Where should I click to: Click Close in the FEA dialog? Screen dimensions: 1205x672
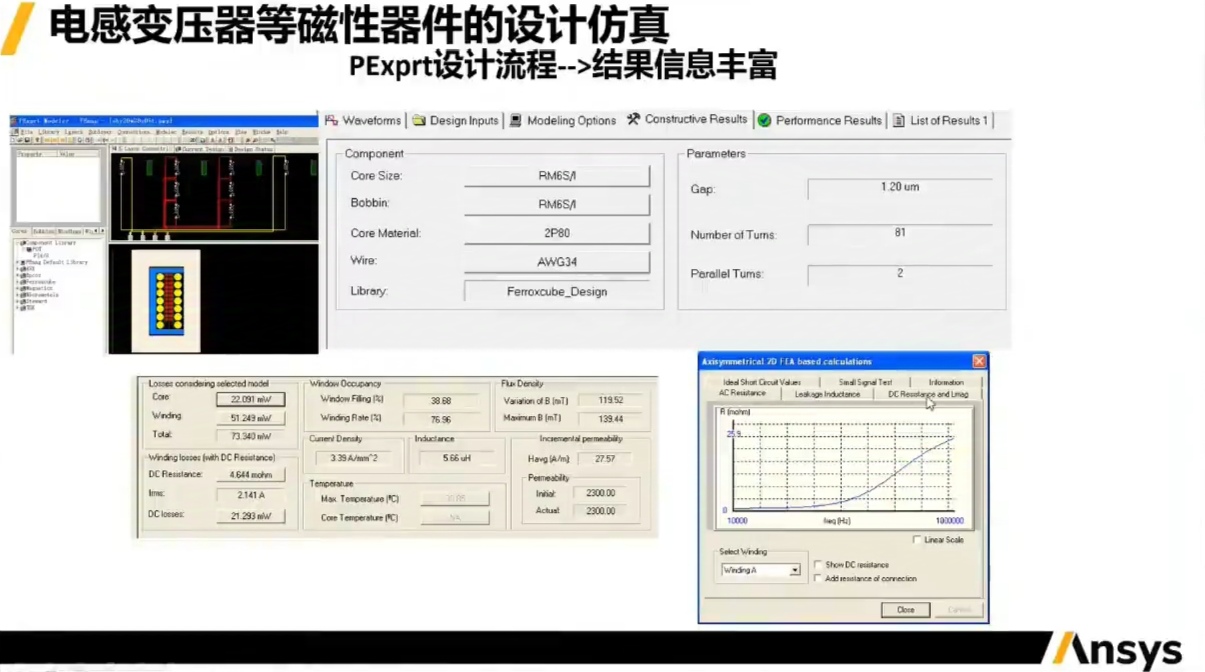905,609
